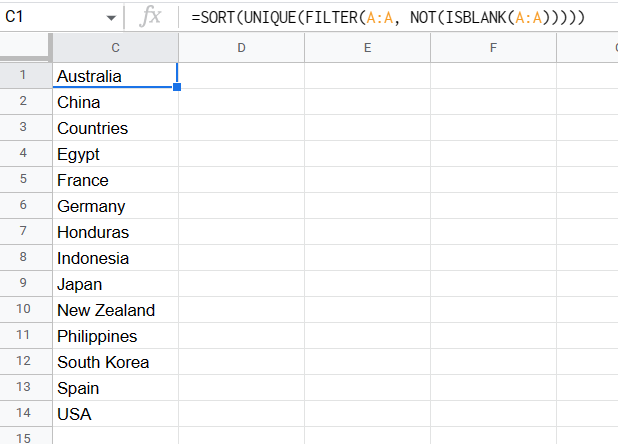
Task: Click cell containing China
Action: tap(115, 102)
